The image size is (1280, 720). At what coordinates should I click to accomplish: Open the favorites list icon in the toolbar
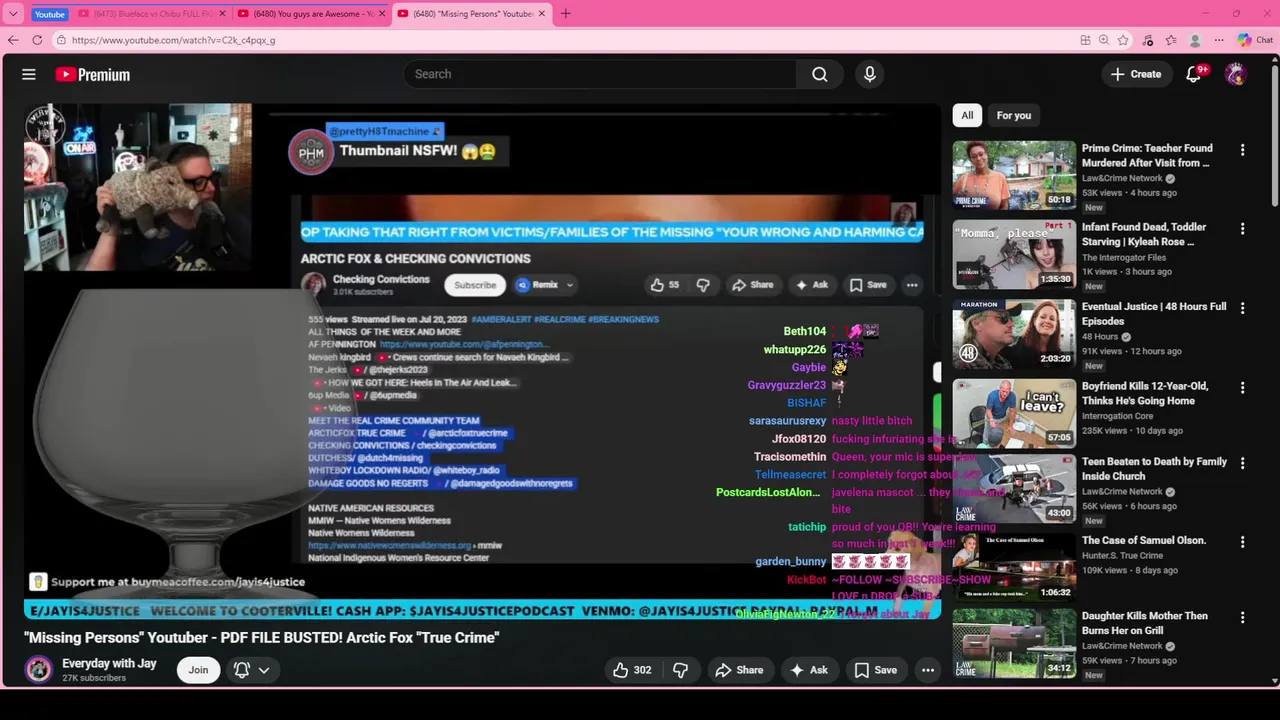pos(1171,40)
